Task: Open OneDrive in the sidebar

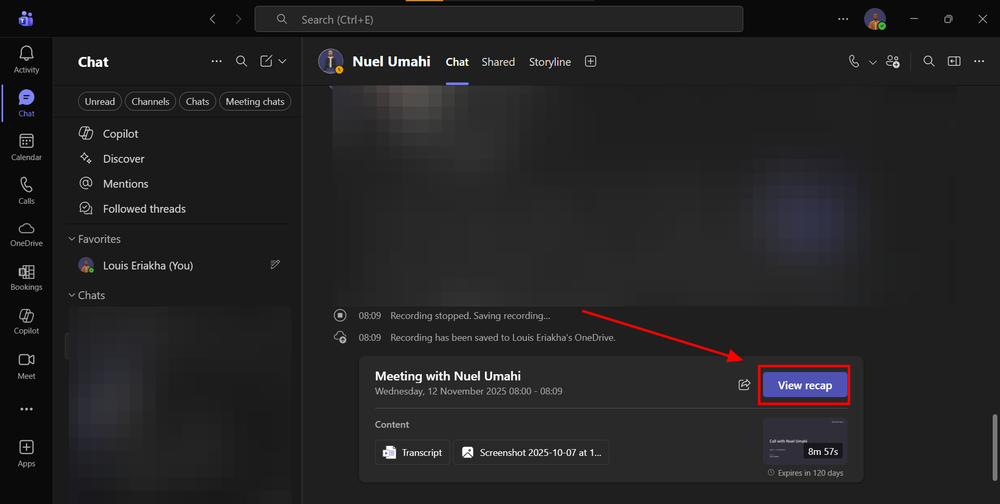Action: click(x=26, y=233)
